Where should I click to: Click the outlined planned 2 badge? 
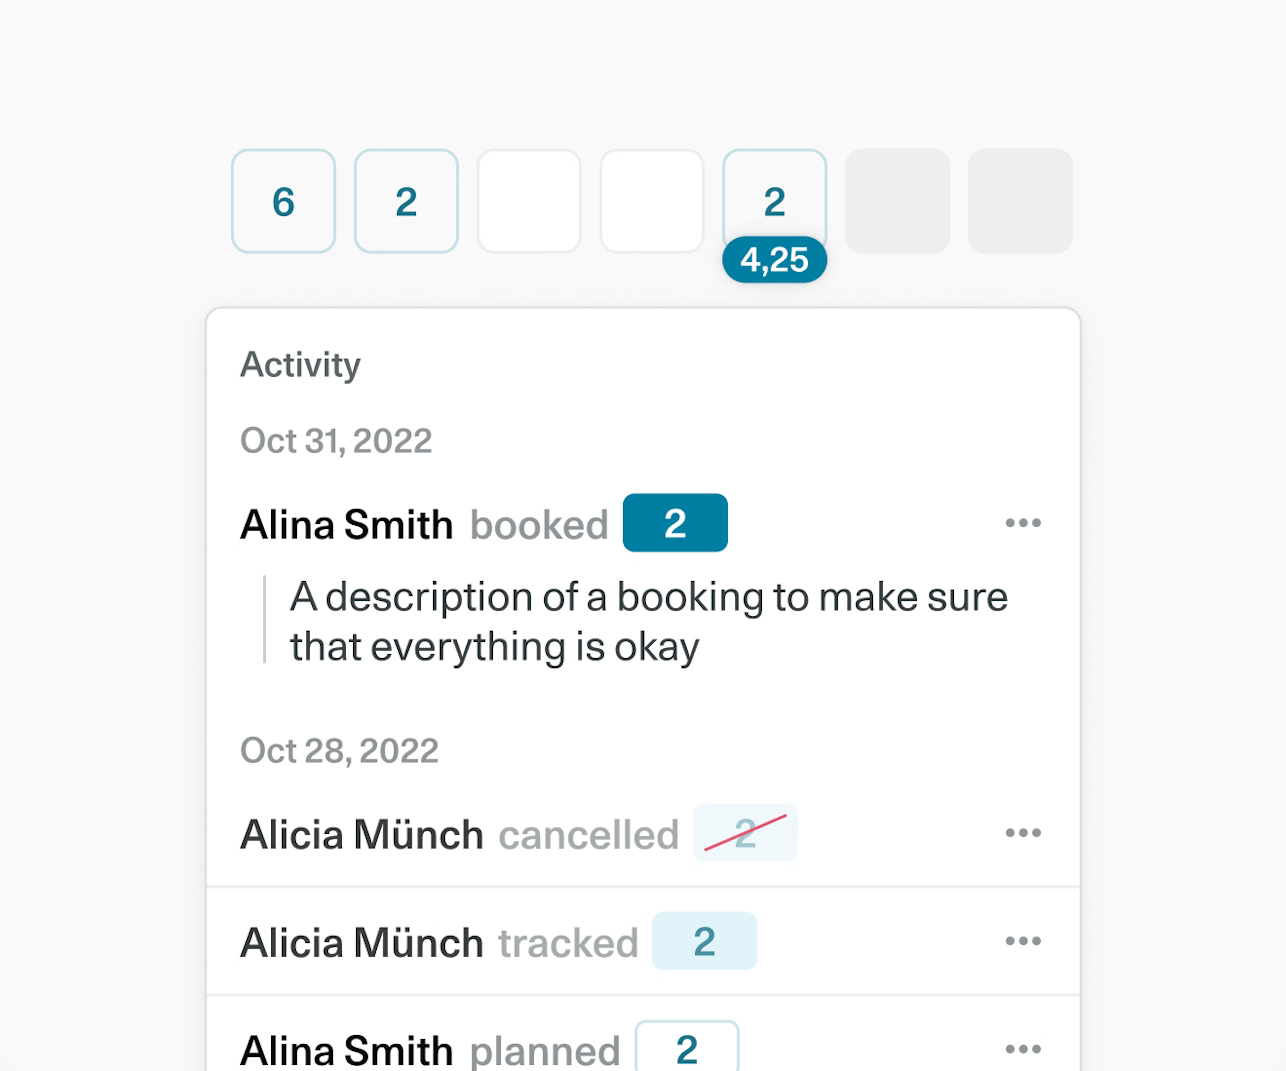pyautogui.click(x=687, y=1048)
